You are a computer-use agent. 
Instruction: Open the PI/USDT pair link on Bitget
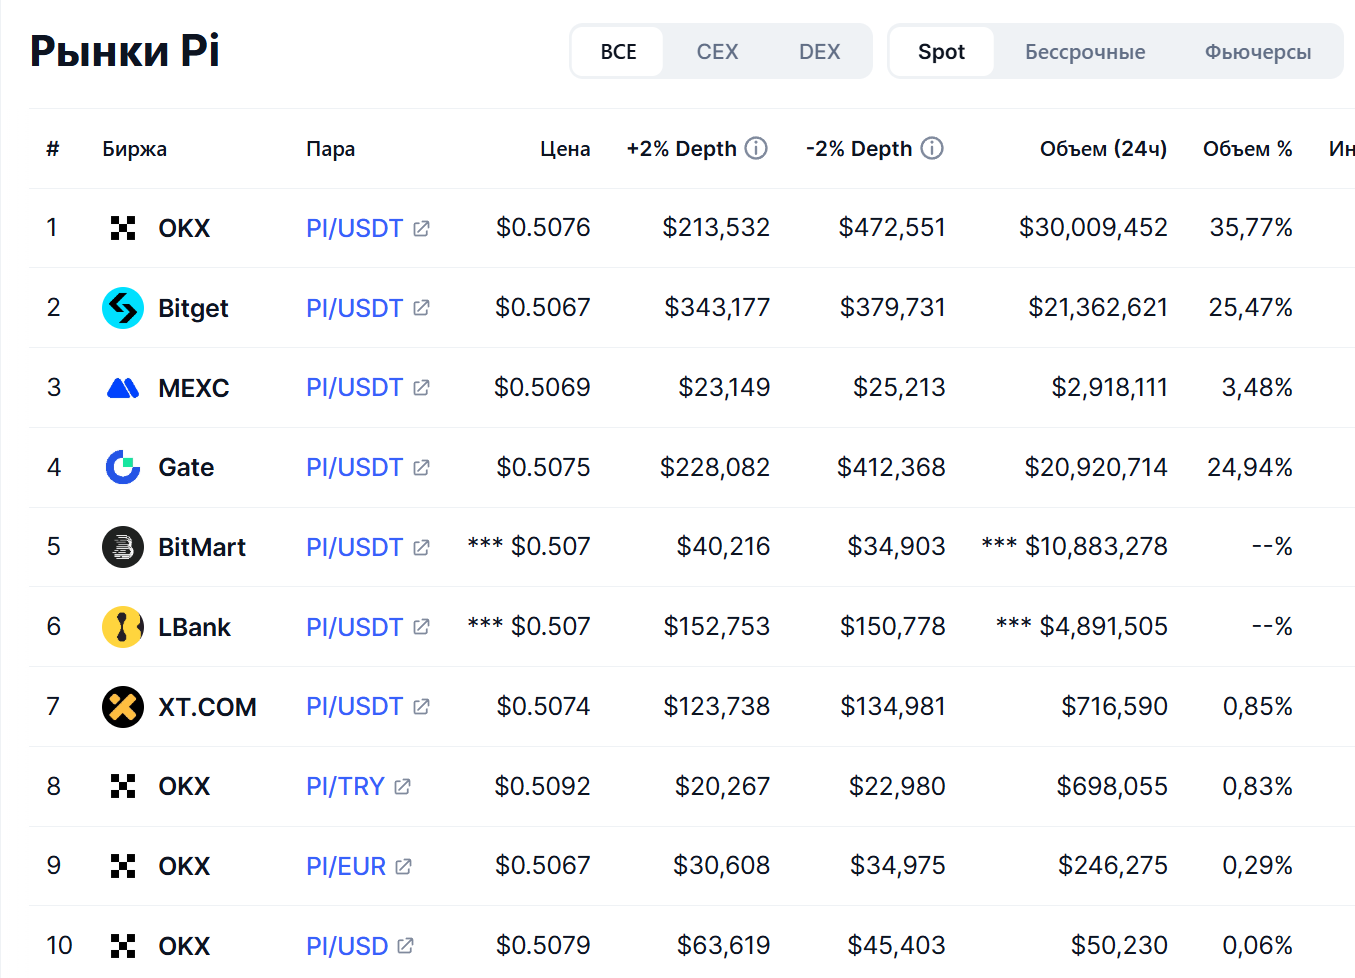[x=354, y=308]
